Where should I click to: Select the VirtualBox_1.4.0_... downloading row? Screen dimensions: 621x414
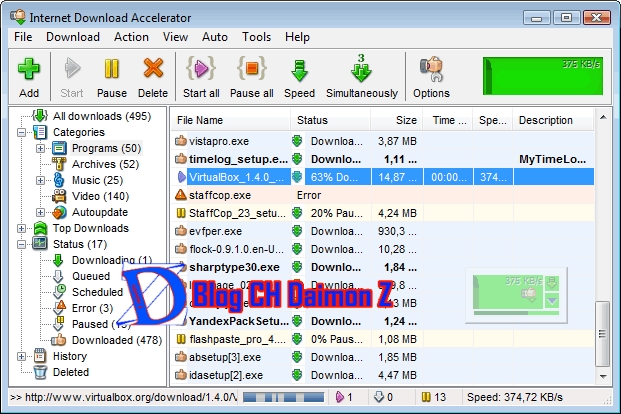click(x=383, y=177)
